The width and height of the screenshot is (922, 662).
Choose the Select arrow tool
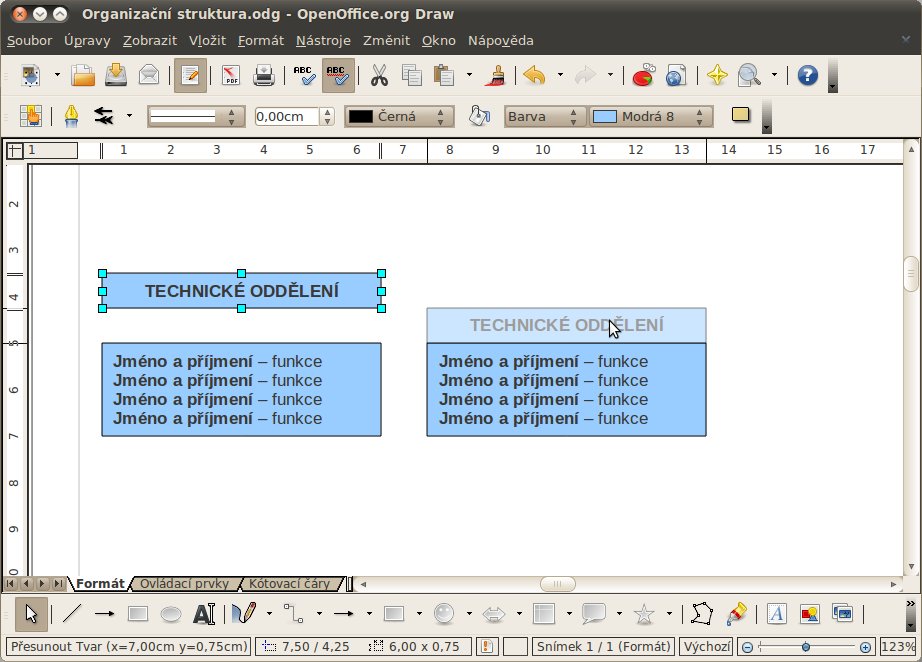(31, 614)
